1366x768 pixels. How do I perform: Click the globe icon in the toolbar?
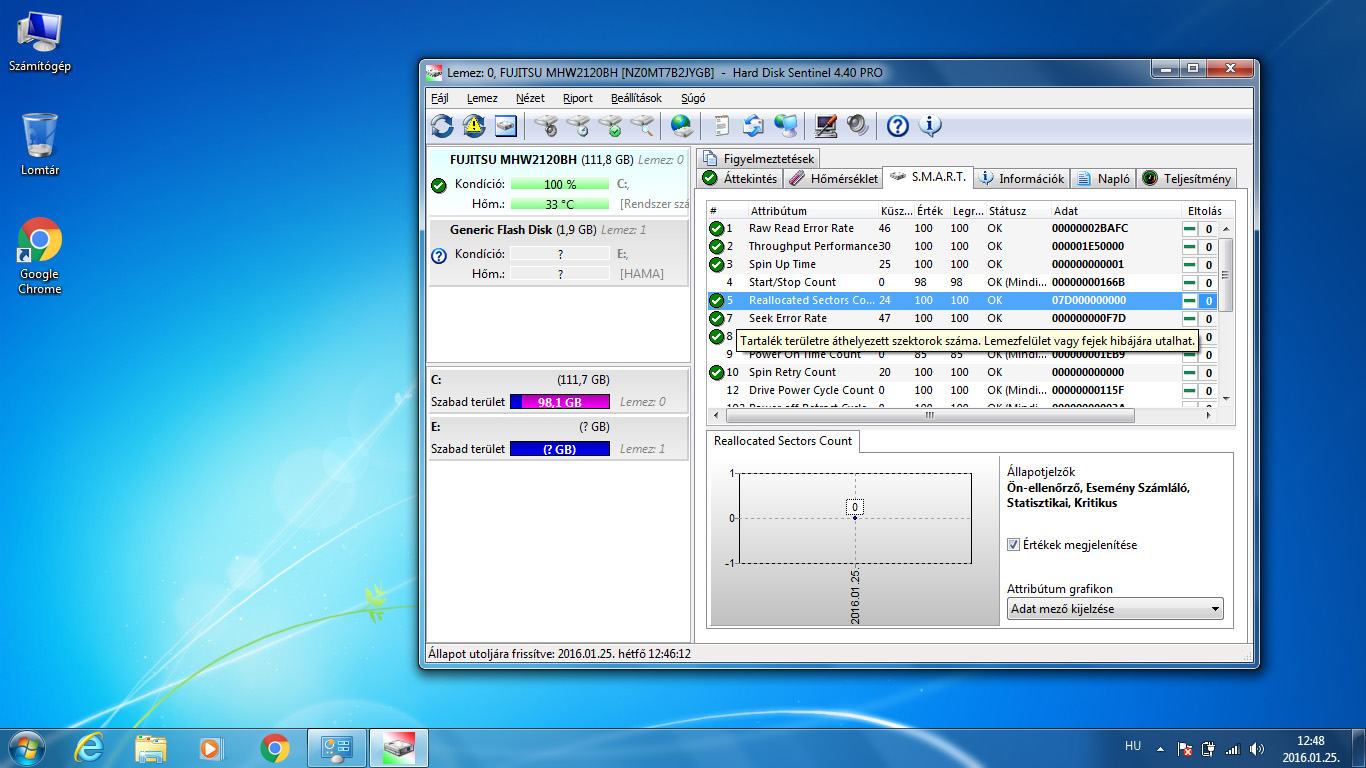coord(682,126)
